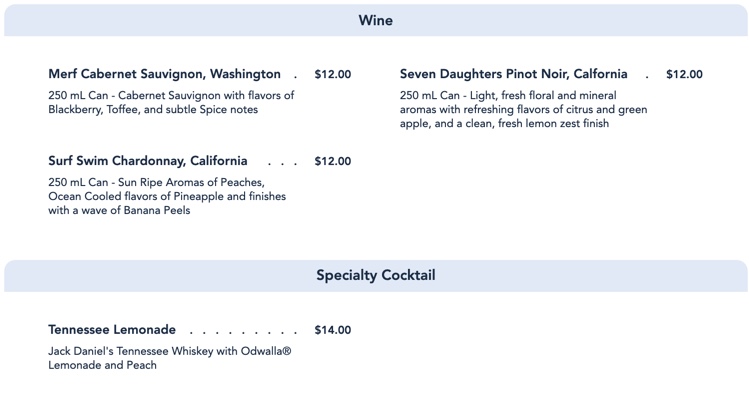Select Seven Daughters Pinot Noir title
This screenshot has width=749, height=411.
point(513,74)
